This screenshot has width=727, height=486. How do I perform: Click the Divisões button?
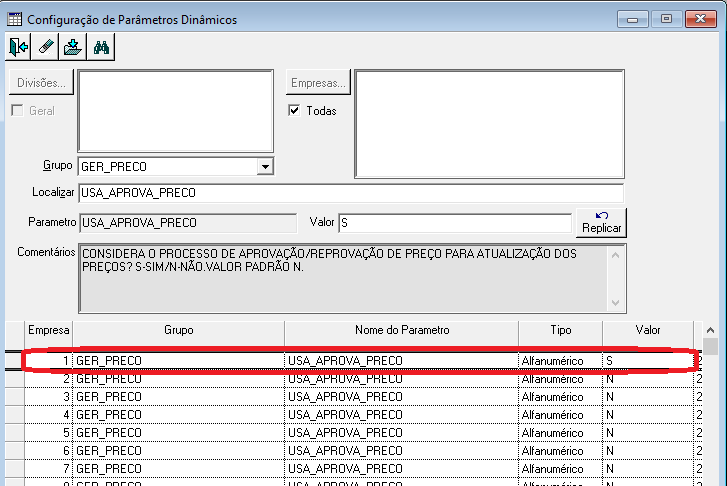click(41, 83)
